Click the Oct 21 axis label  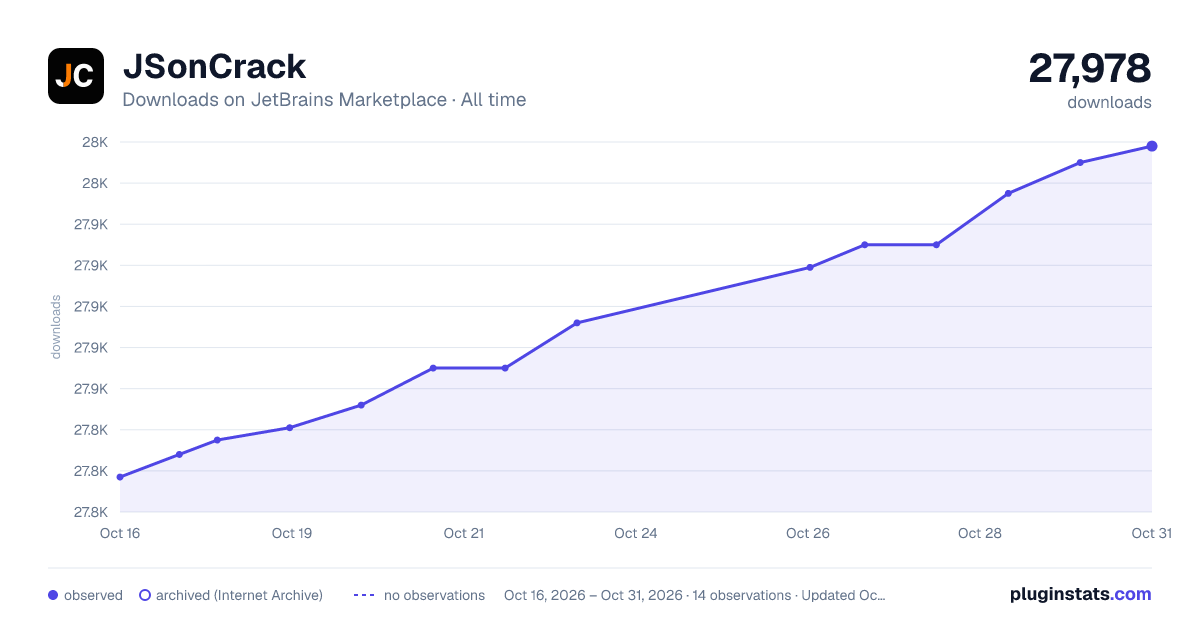tap(464, 533)
